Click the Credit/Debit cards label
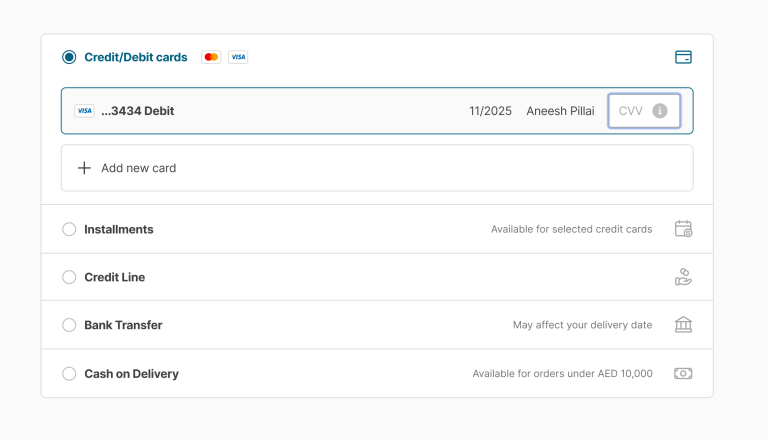Viewport: 768px width, 440px height. click(136, 57)
